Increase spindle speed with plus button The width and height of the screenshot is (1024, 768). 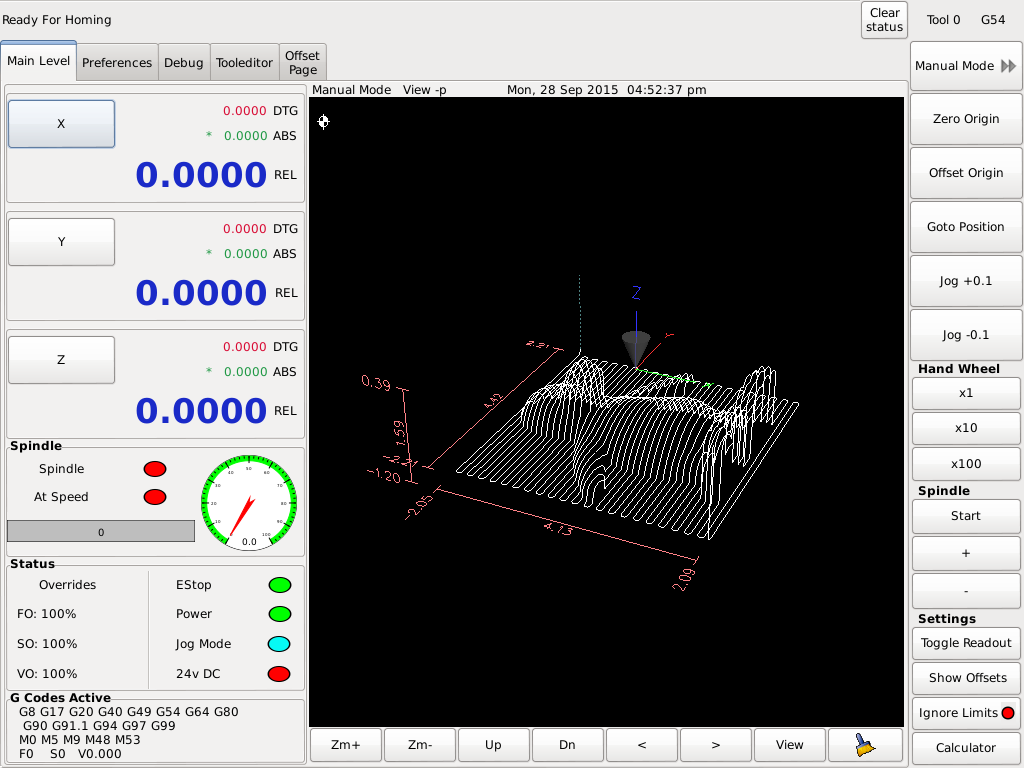point(967,554)
